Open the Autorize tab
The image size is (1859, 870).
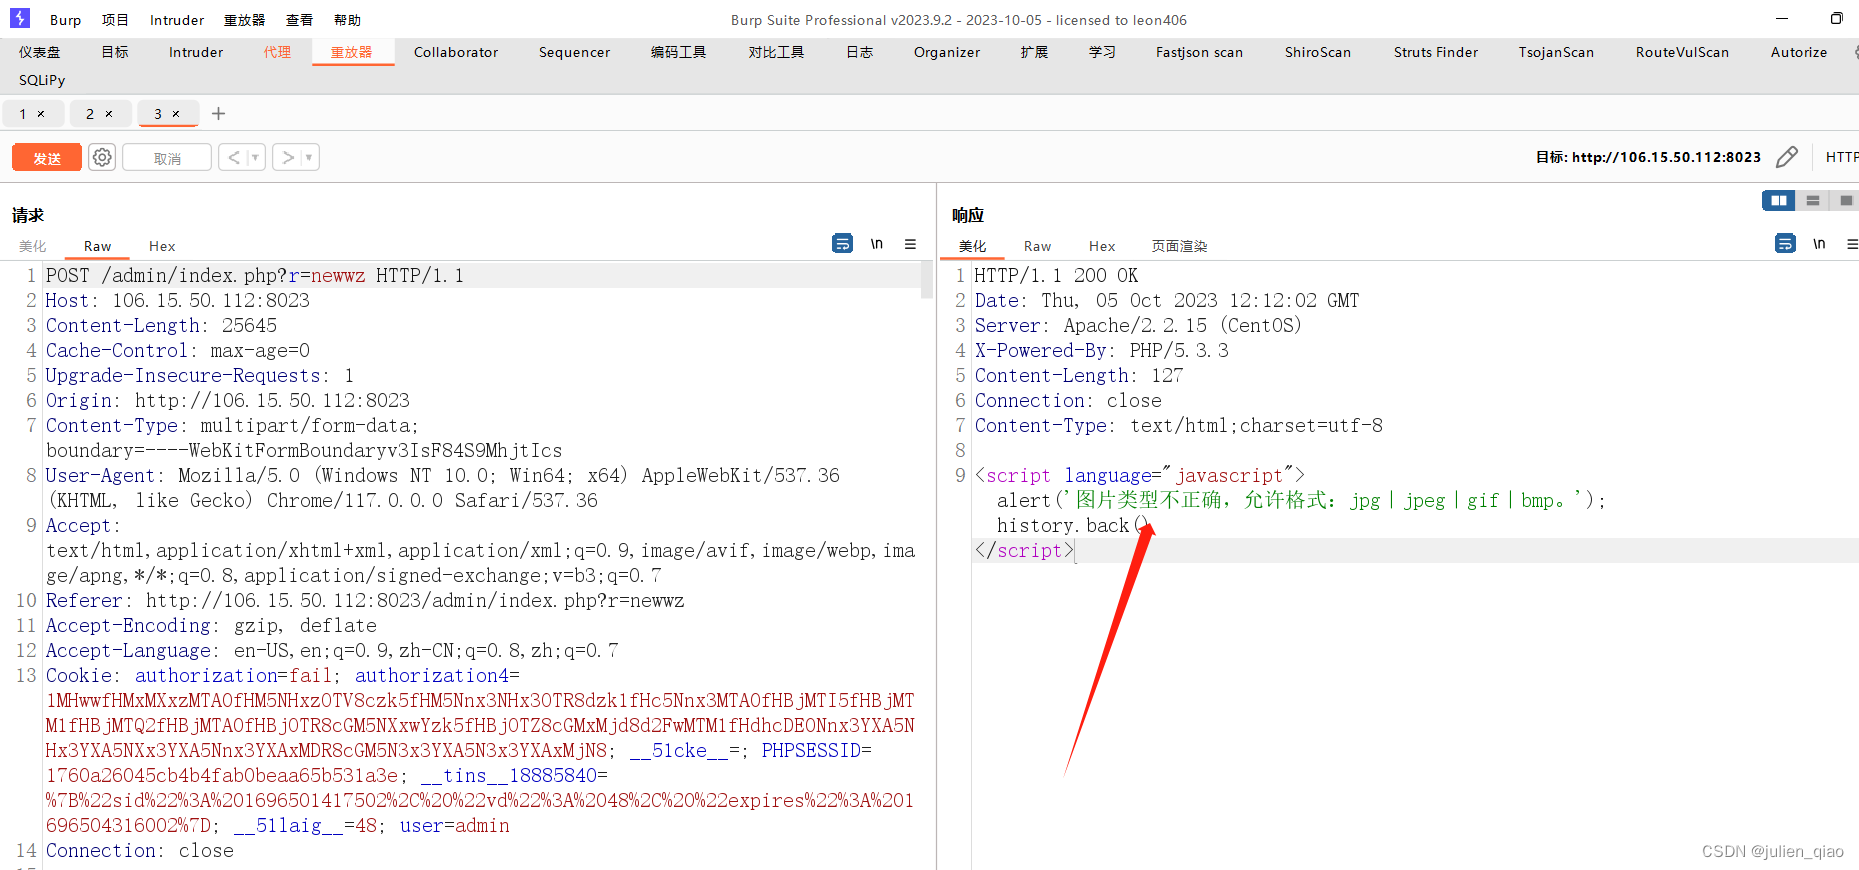coord(1799,52)
